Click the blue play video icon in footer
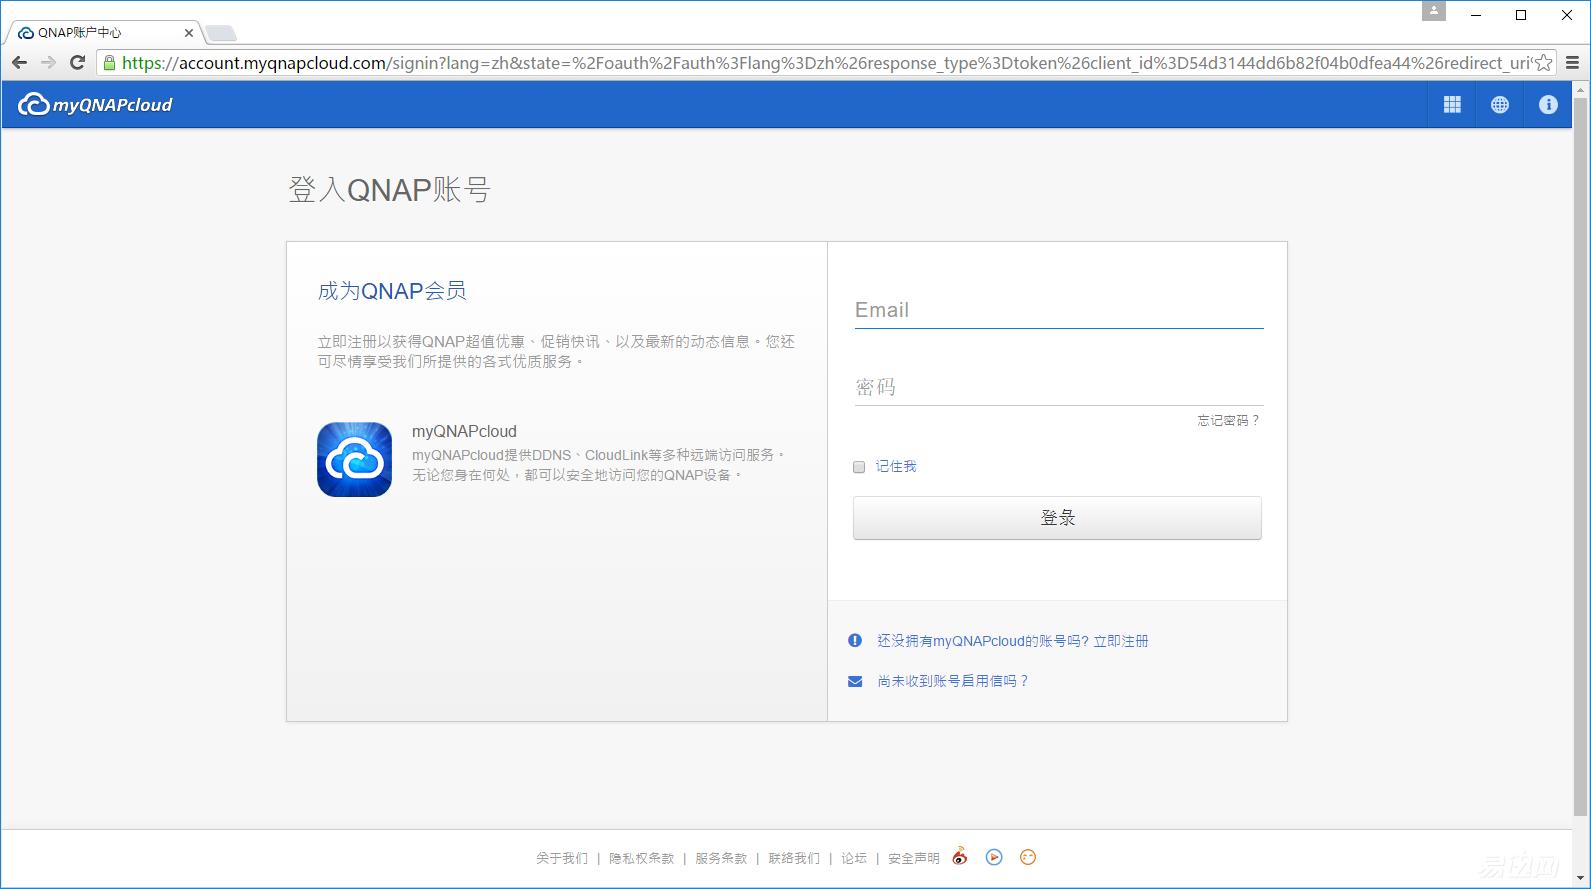Screen dimensions: 1591x889 994,857
